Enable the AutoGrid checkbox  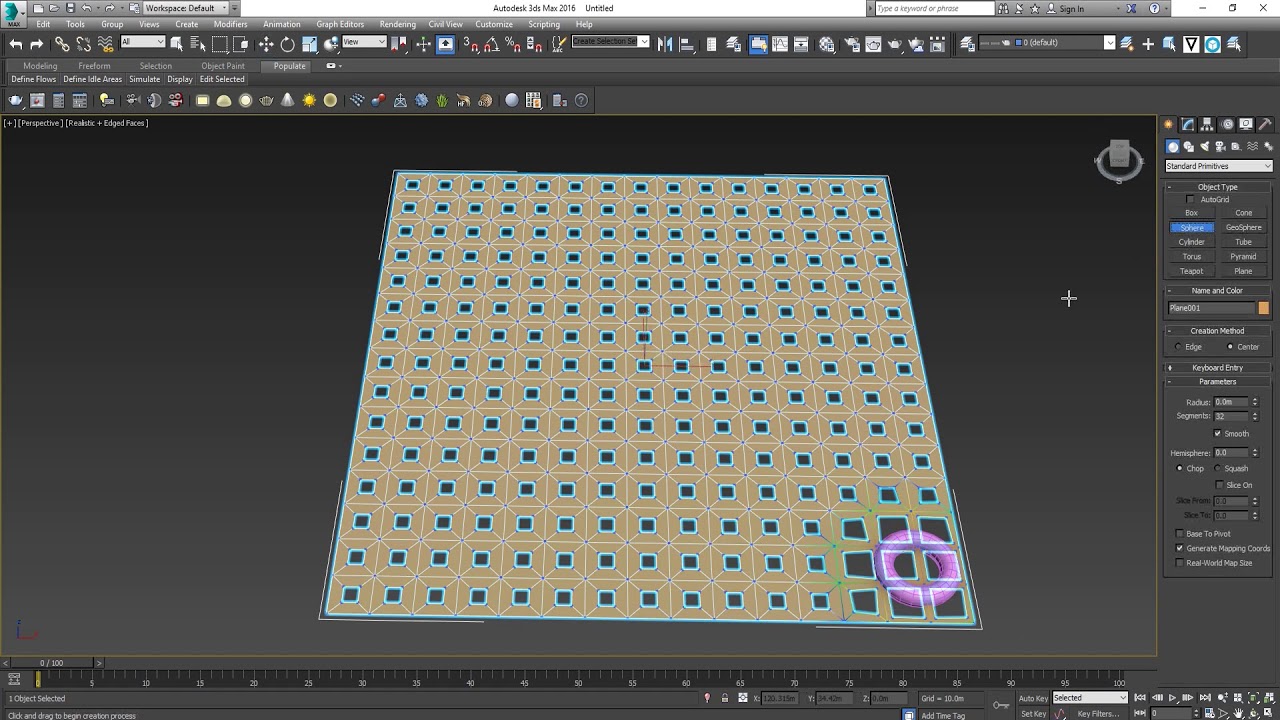click(x=1191, y=199)
